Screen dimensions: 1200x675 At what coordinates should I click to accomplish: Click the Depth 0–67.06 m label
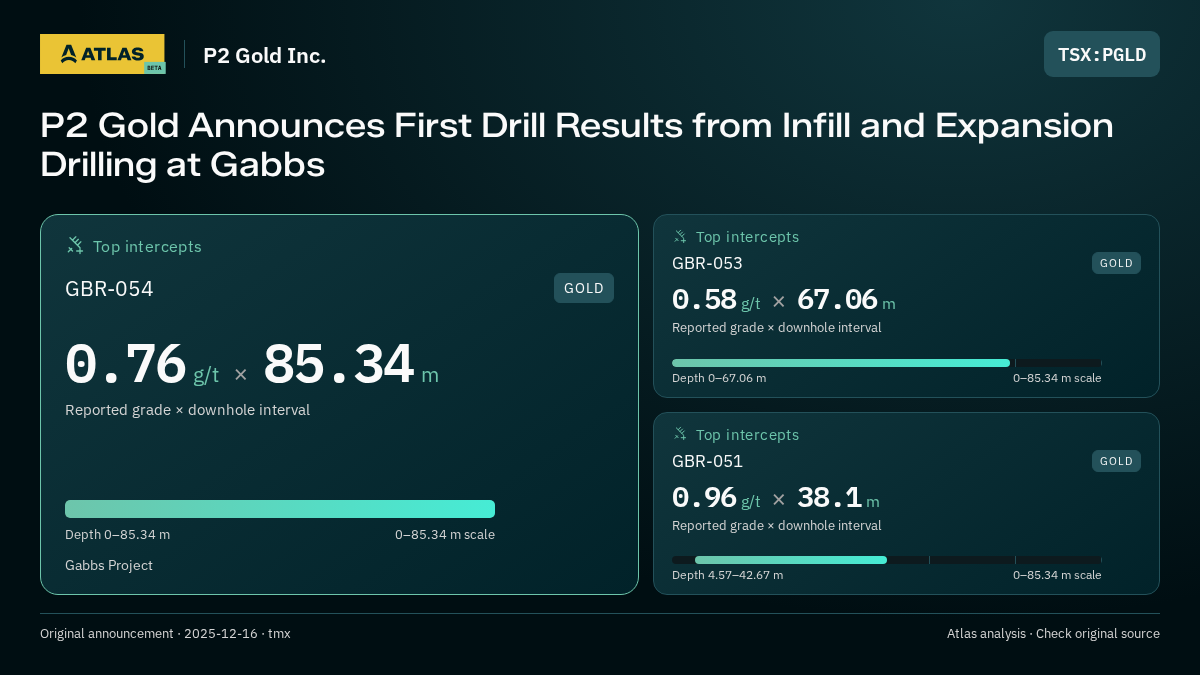(x=719, y=378)
